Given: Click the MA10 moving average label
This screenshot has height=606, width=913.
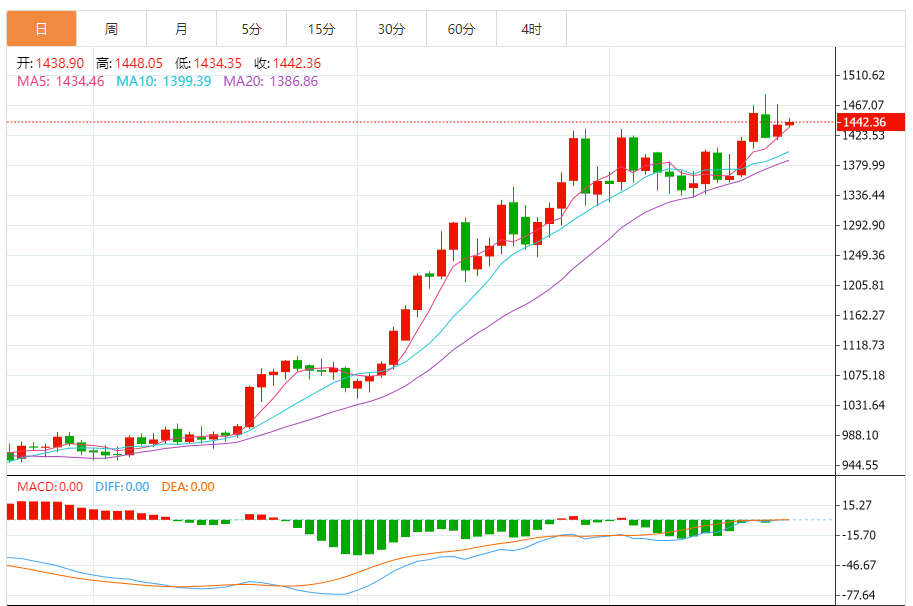Looking at the screenshot, I should [163, 81].
